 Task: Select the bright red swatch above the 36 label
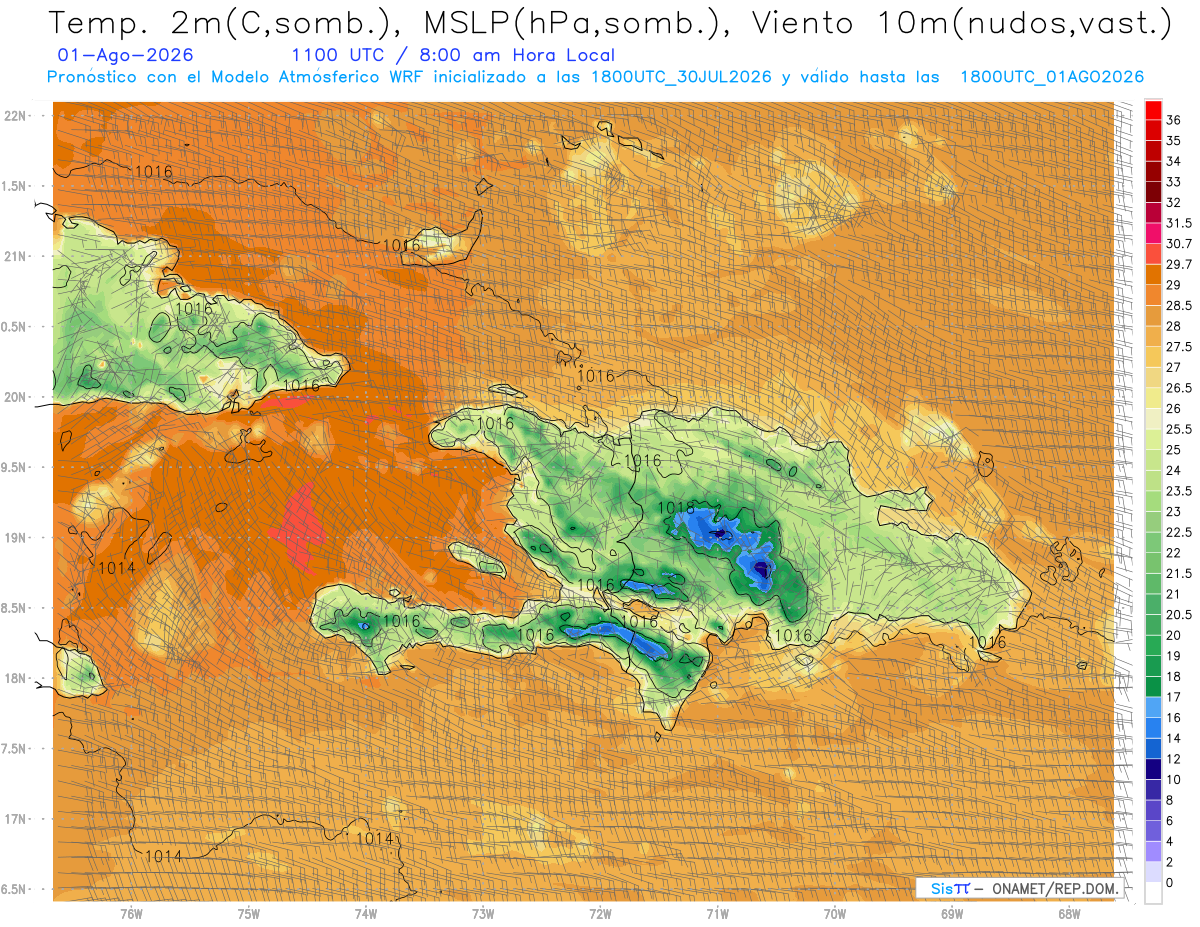tap(1153, 110)
